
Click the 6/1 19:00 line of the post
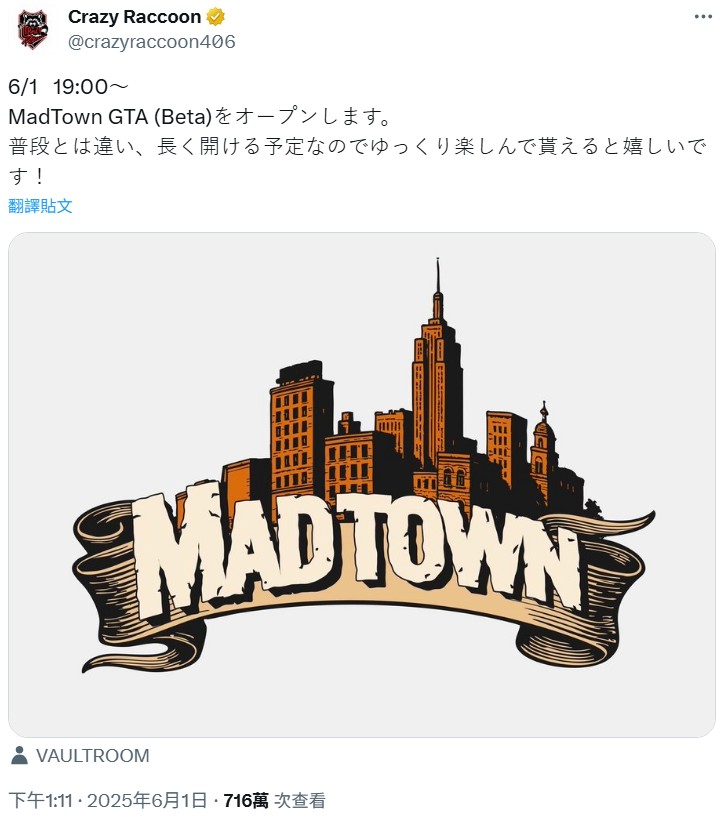pos(68,87)
